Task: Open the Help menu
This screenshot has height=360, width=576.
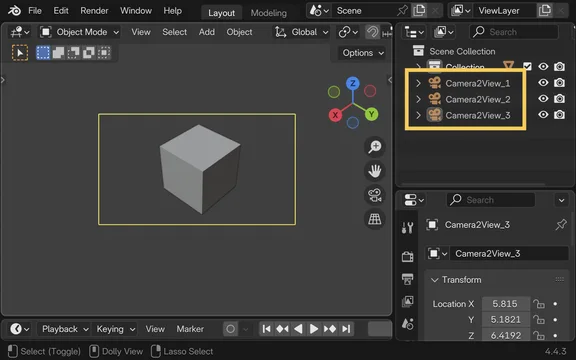Action: [x=173, y=11]
